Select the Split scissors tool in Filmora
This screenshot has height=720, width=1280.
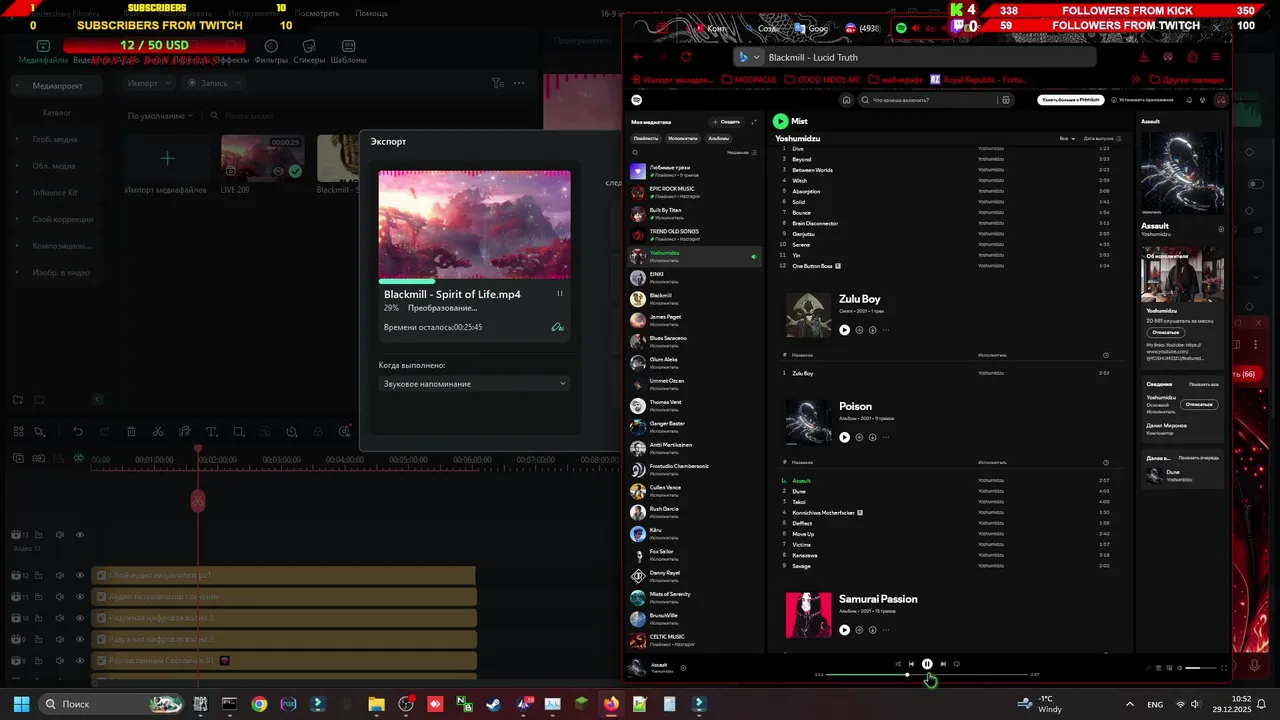point(158,432)
